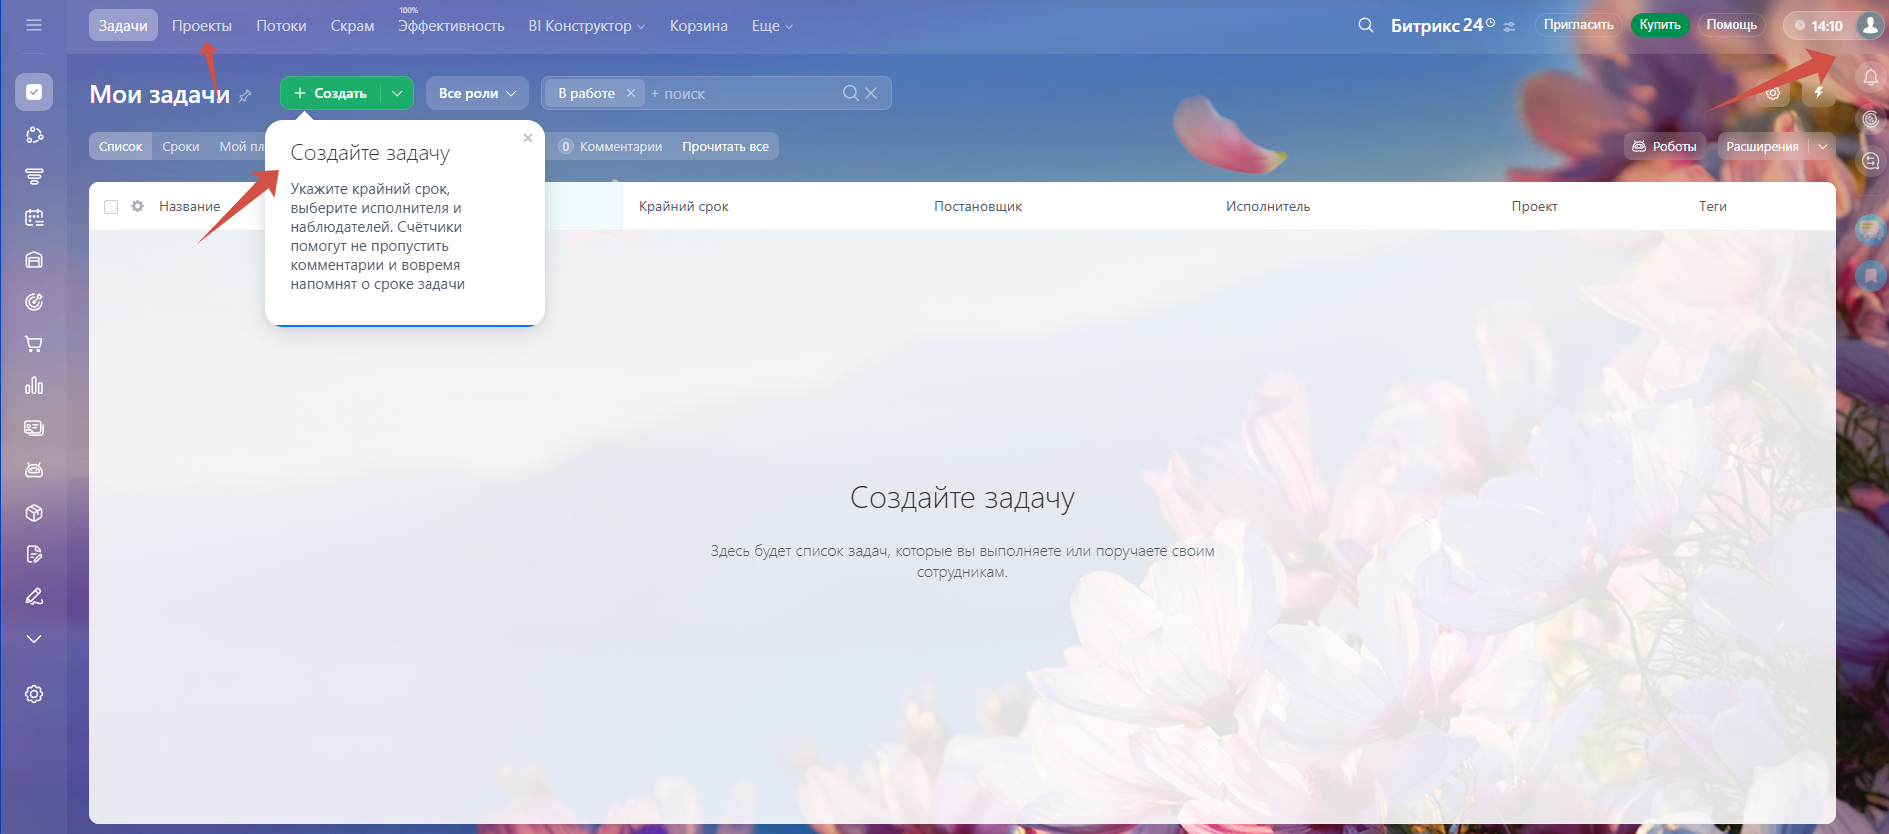Select the 'Сроки' view tab
Viewport: 1889px width, 834px height.
click(x=180, y=147)
